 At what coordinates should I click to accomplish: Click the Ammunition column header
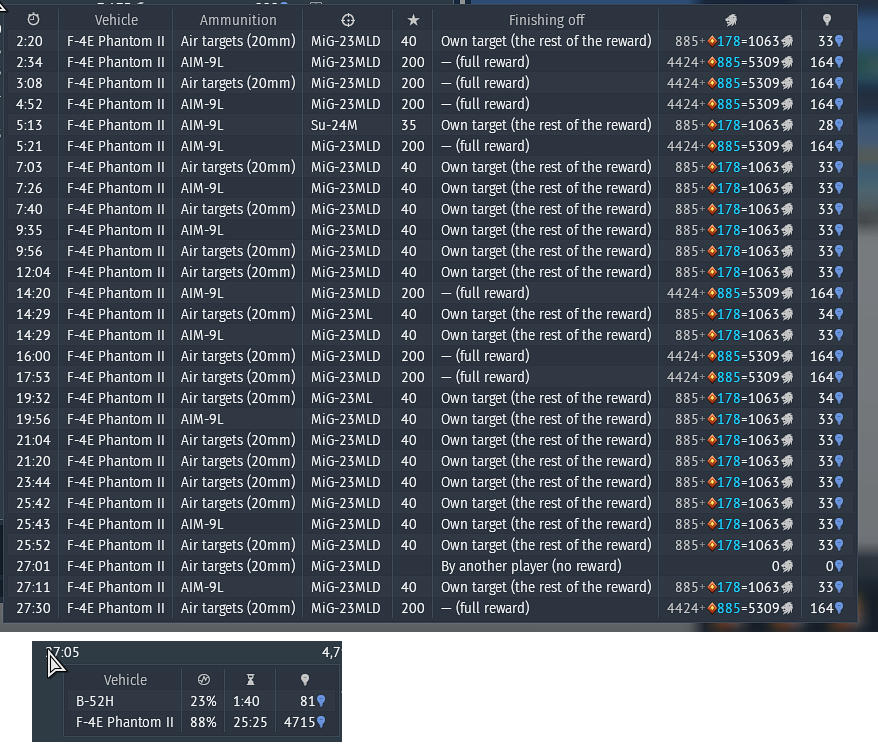(x=238, y=20)
